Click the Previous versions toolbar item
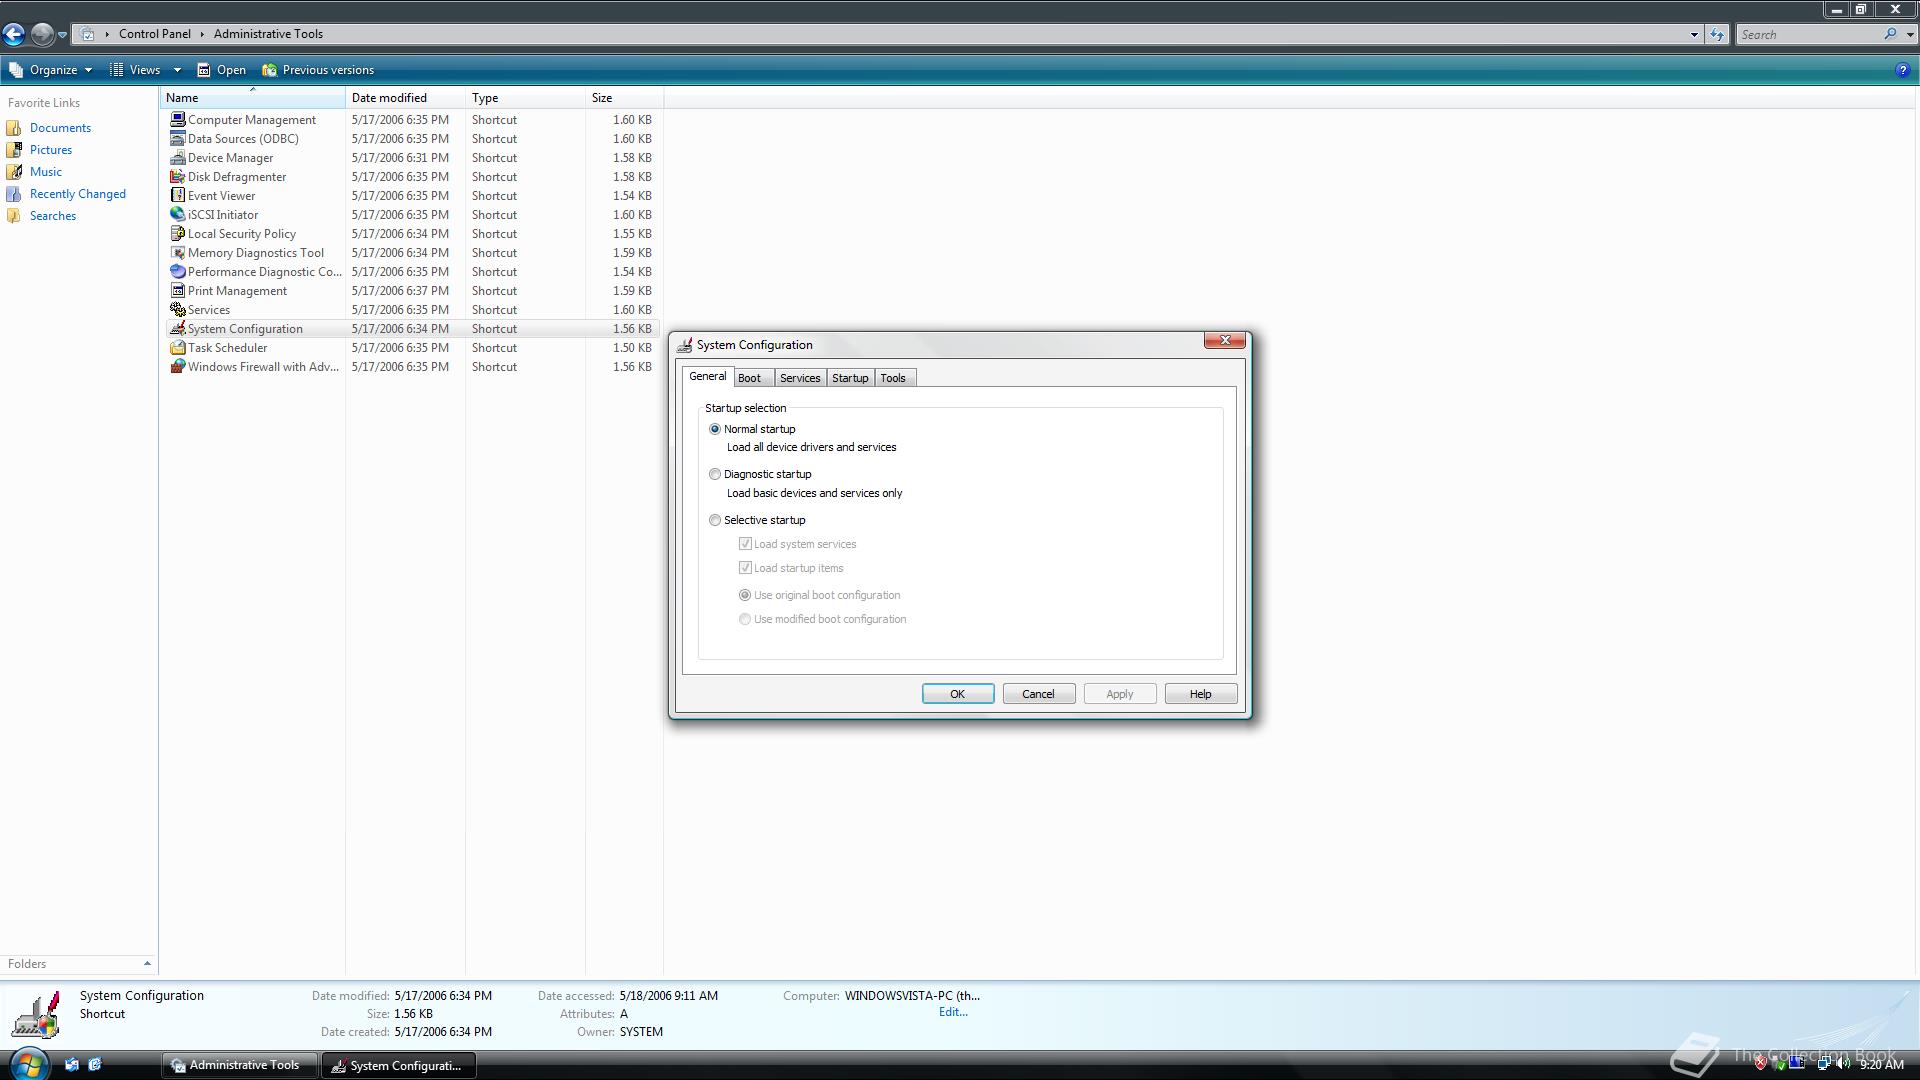Image resolution: width=1920 pixels, height=1080 pixels. click(x=318, y=70)
